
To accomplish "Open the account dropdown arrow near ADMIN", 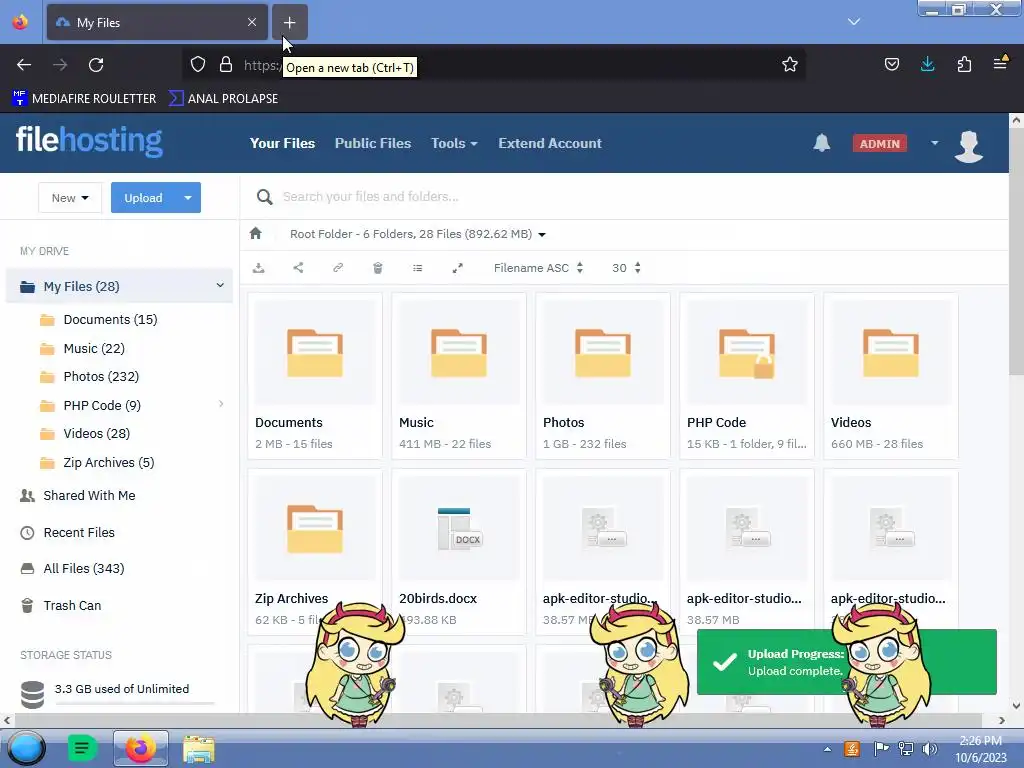I will pos(935,143).
